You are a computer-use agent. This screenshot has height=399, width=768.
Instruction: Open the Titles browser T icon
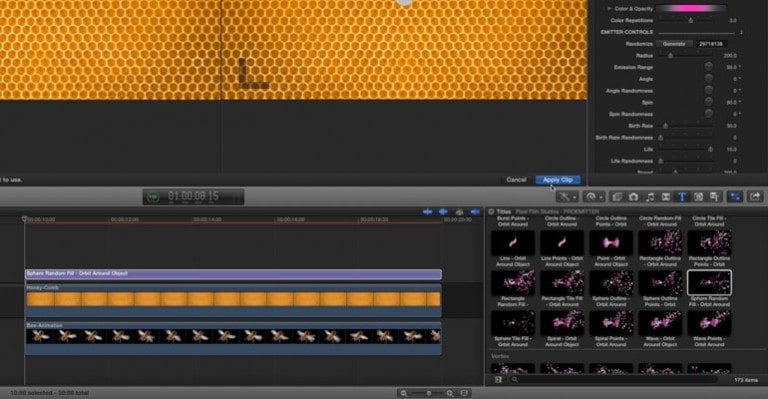tap(682, 197)
